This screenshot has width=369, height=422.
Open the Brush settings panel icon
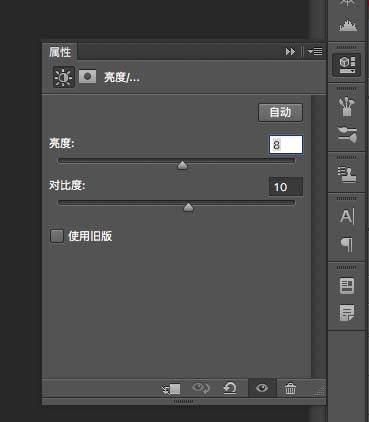click(347, 134)
